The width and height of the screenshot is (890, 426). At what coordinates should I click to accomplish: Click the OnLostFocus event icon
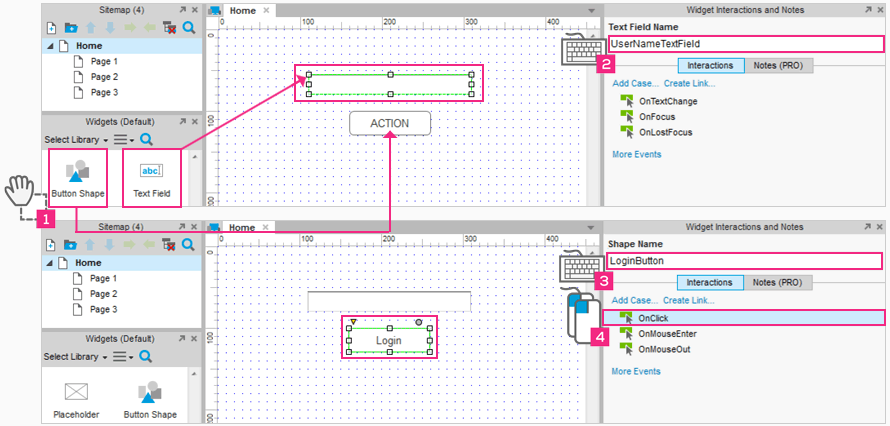coord(627,131)
